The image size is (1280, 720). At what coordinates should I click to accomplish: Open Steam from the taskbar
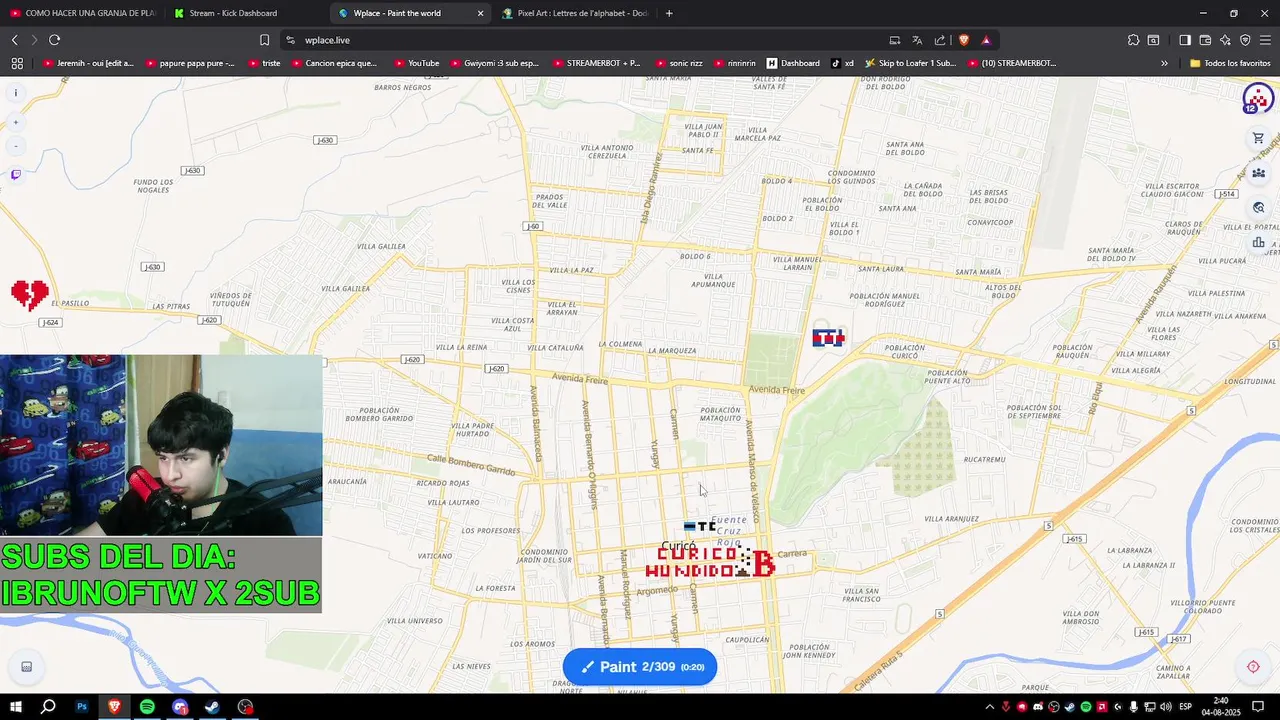coord(212,707)
